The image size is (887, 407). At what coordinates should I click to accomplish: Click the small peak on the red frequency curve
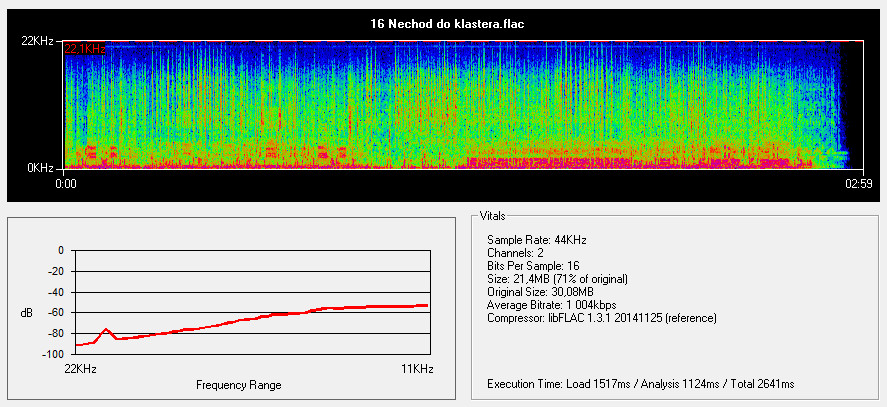[106, 329]
